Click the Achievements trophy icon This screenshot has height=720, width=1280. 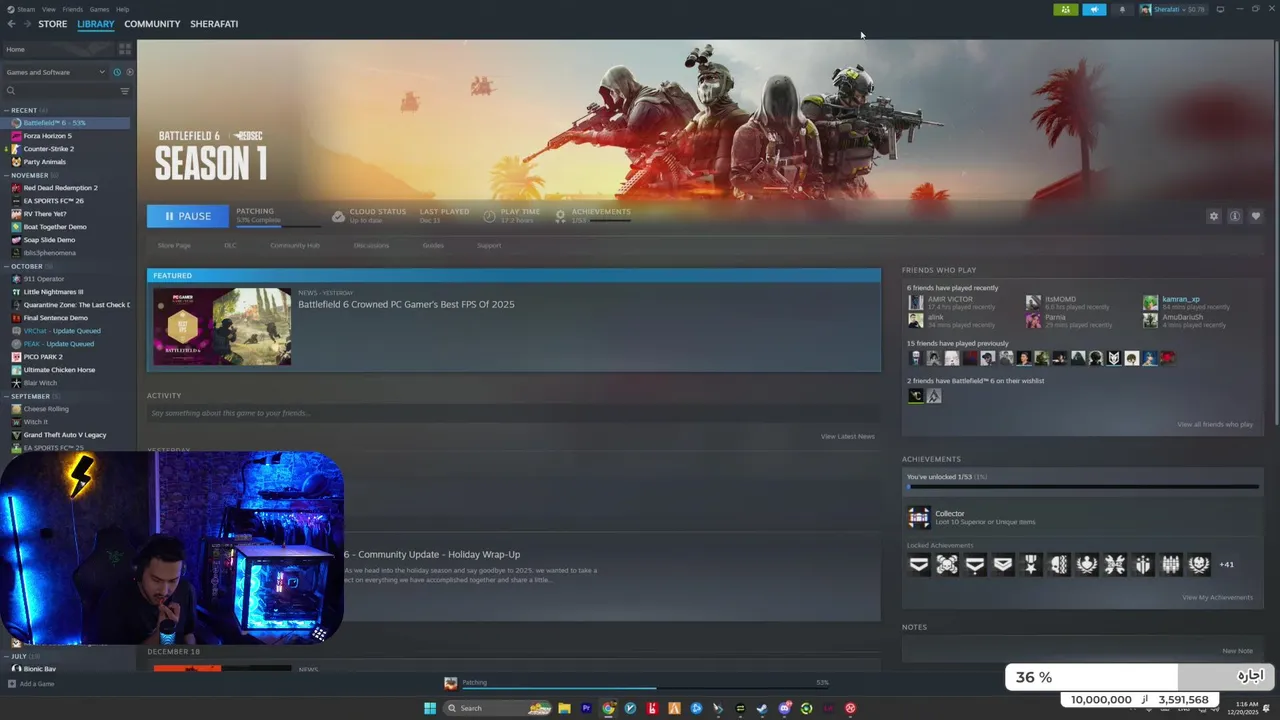pos(560,216)
